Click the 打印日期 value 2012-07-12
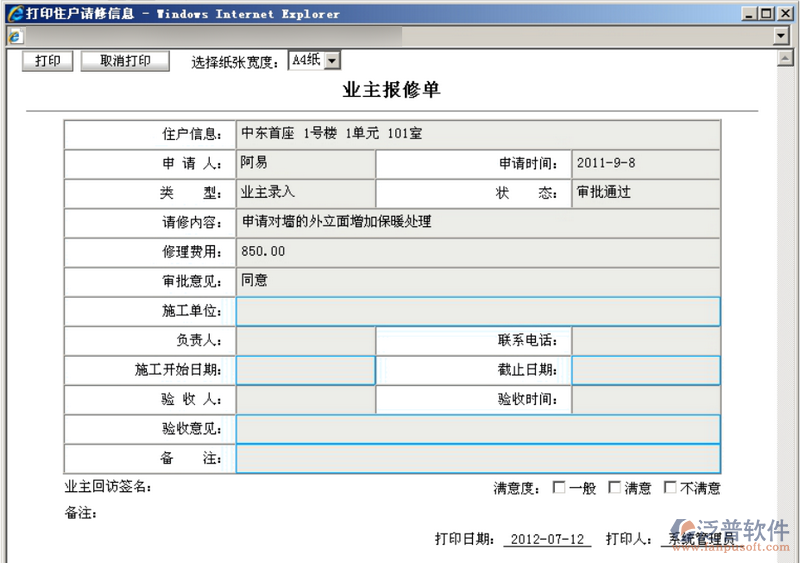This screenshot has width=800, height=563. 546,539
